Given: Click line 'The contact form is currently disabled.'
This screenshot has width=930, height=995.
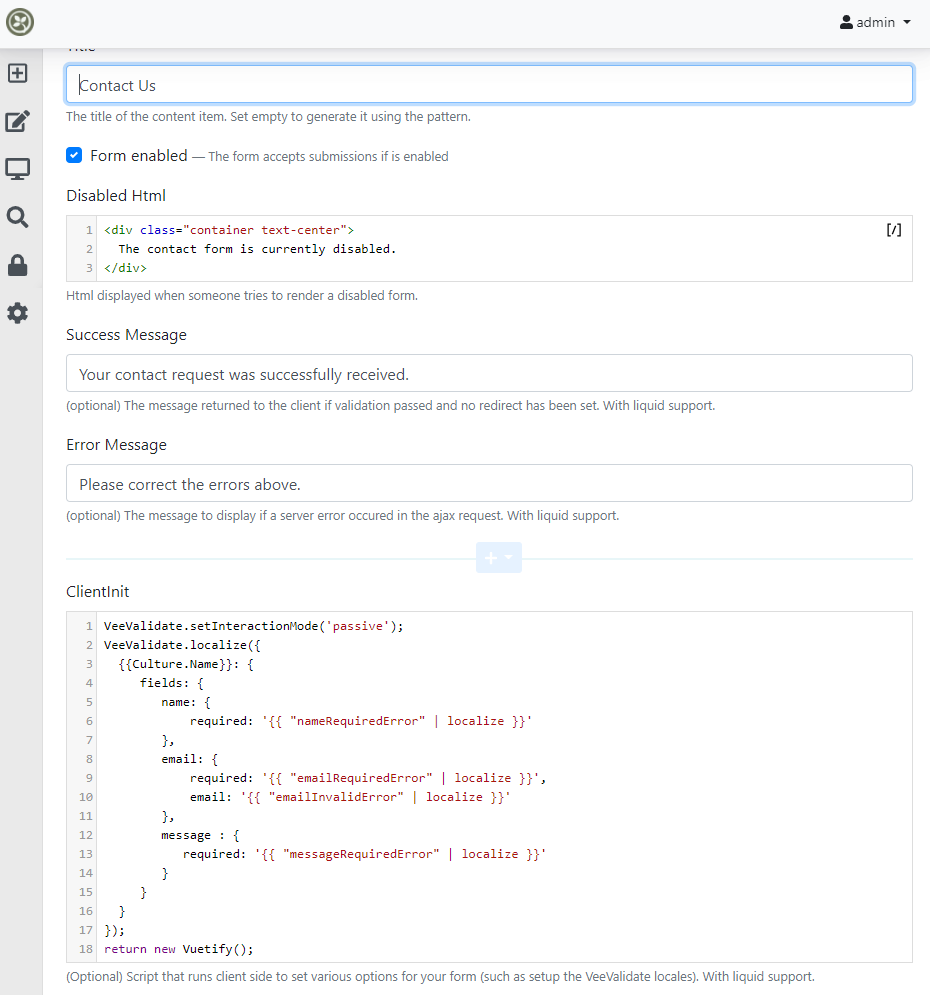Looking at the screenshot, I should click(x=257, y=249).
